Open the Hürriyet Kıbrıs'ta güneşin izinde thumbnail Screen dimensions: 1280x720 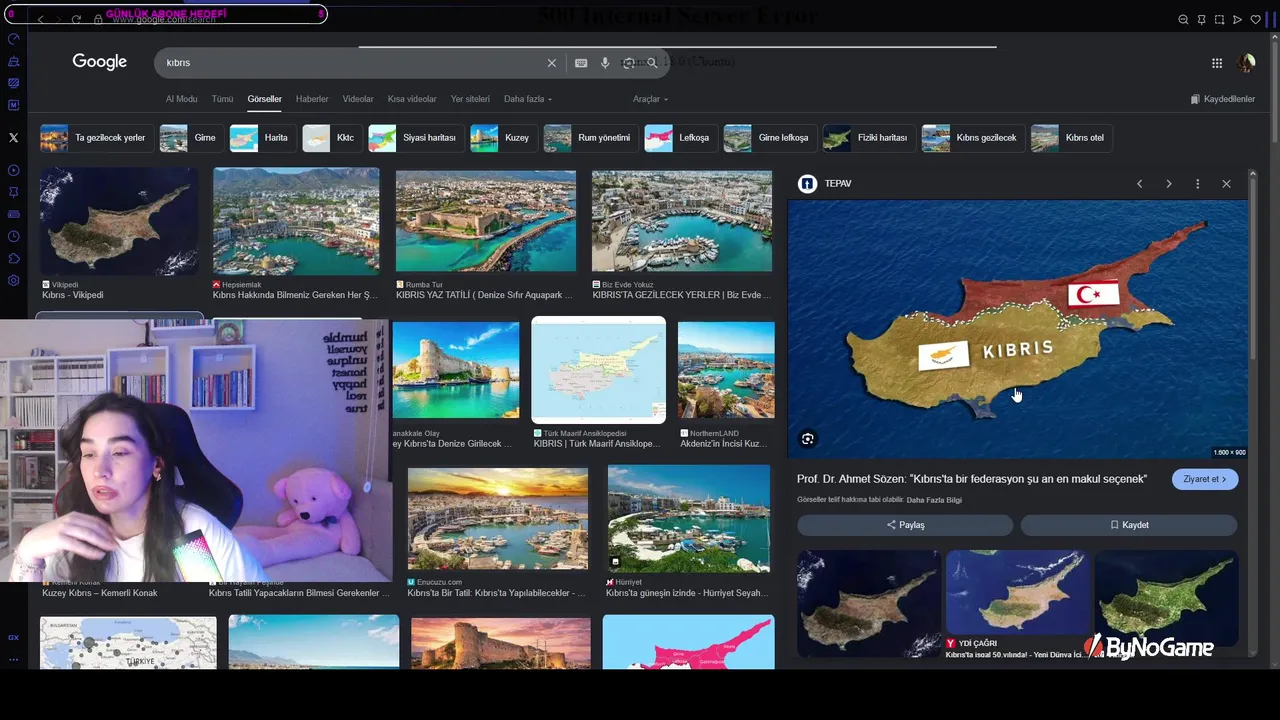click(x=689, y=518)
